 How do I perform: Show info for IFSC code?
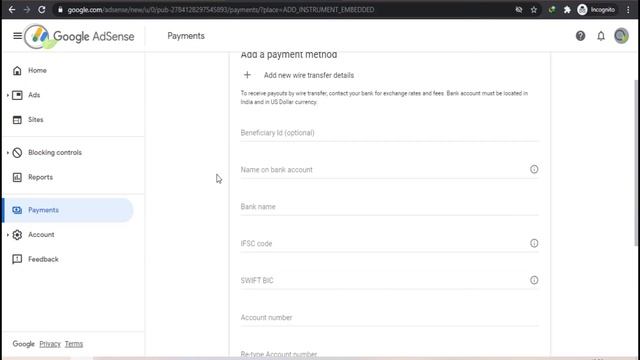coord(534,243)
